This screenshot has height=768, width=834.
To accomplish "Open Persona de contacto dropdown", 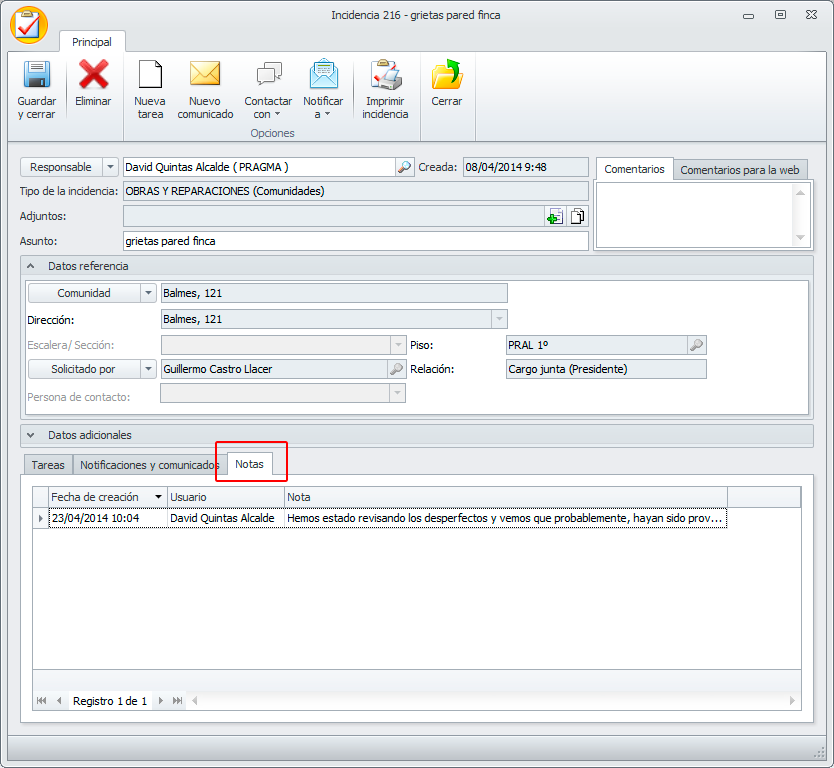I will pyautogui.click(x=397, y=394).
